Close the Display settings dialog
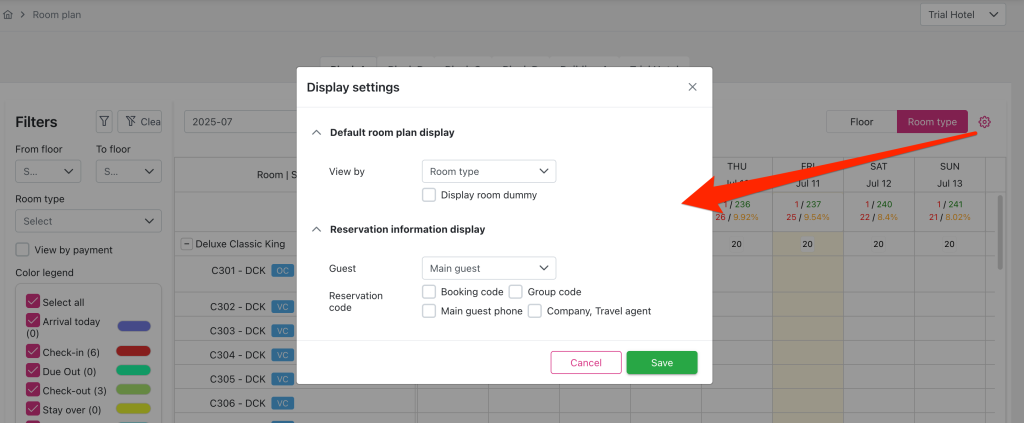This screenshot has height=423, width=1024. pyautogui.click(x=692, y=87)
